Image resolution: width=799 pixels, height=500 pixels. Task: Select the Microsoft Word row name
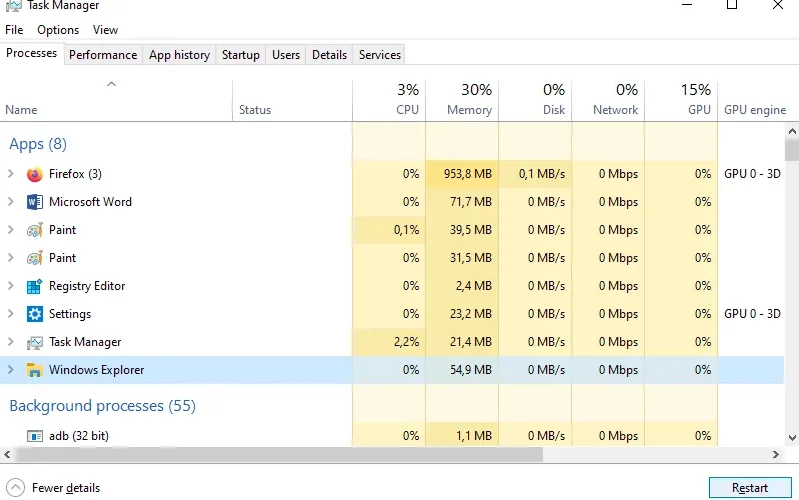coord(90,202)
